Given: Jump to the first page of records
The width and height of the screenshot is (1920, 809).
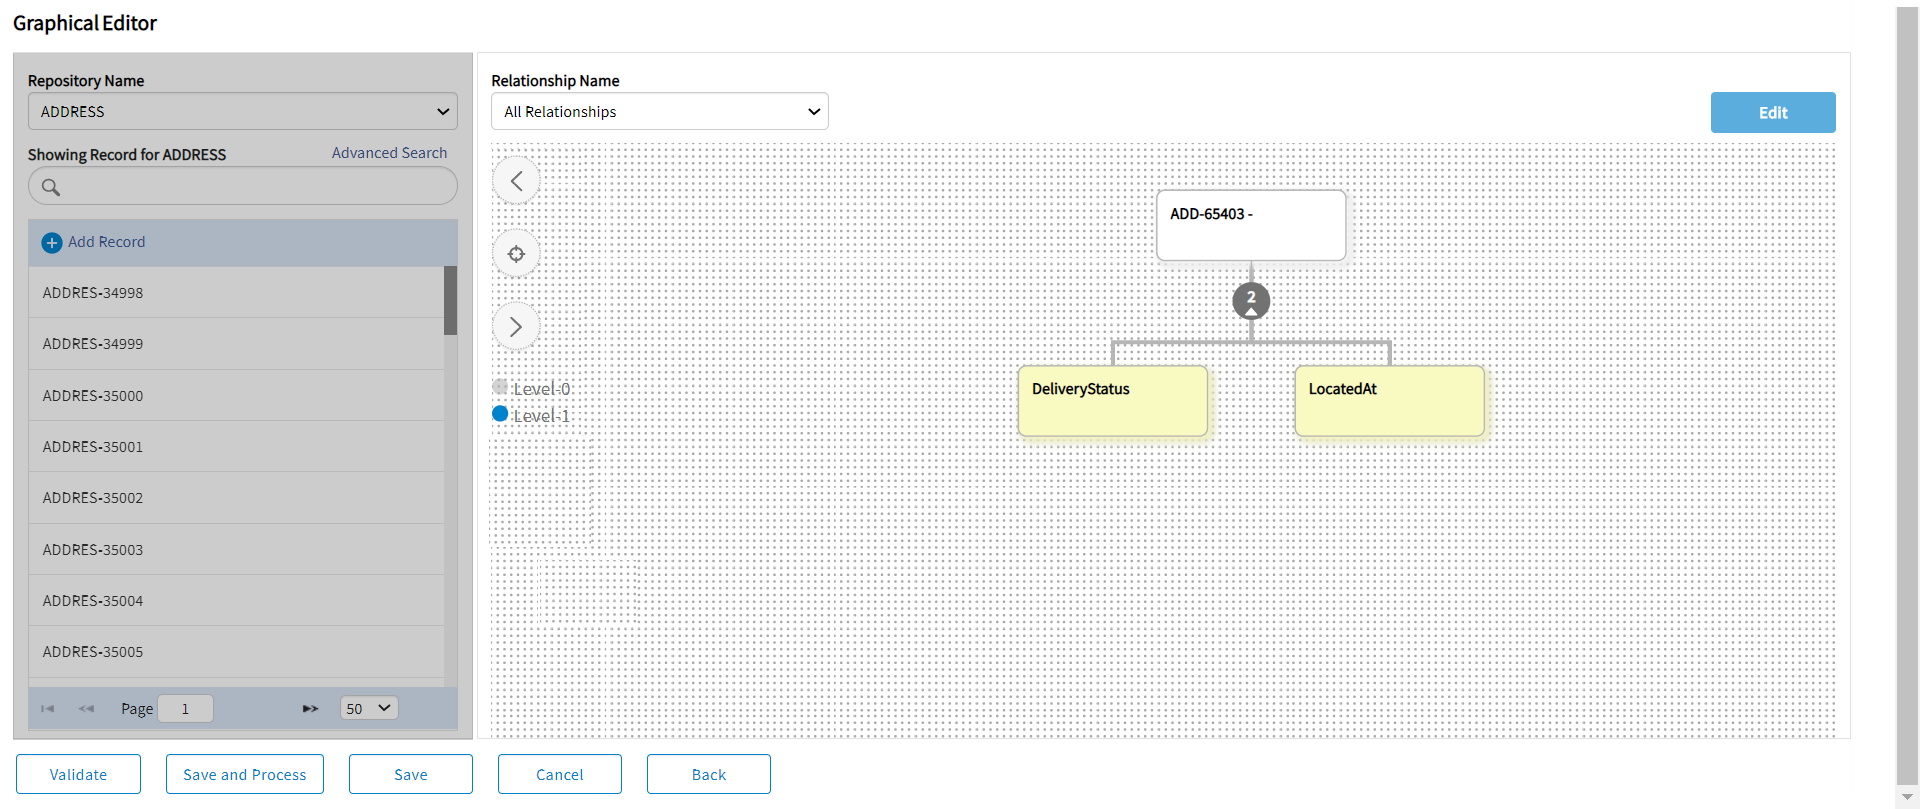Looking at the screenshot, I should [x=47, y=709].
